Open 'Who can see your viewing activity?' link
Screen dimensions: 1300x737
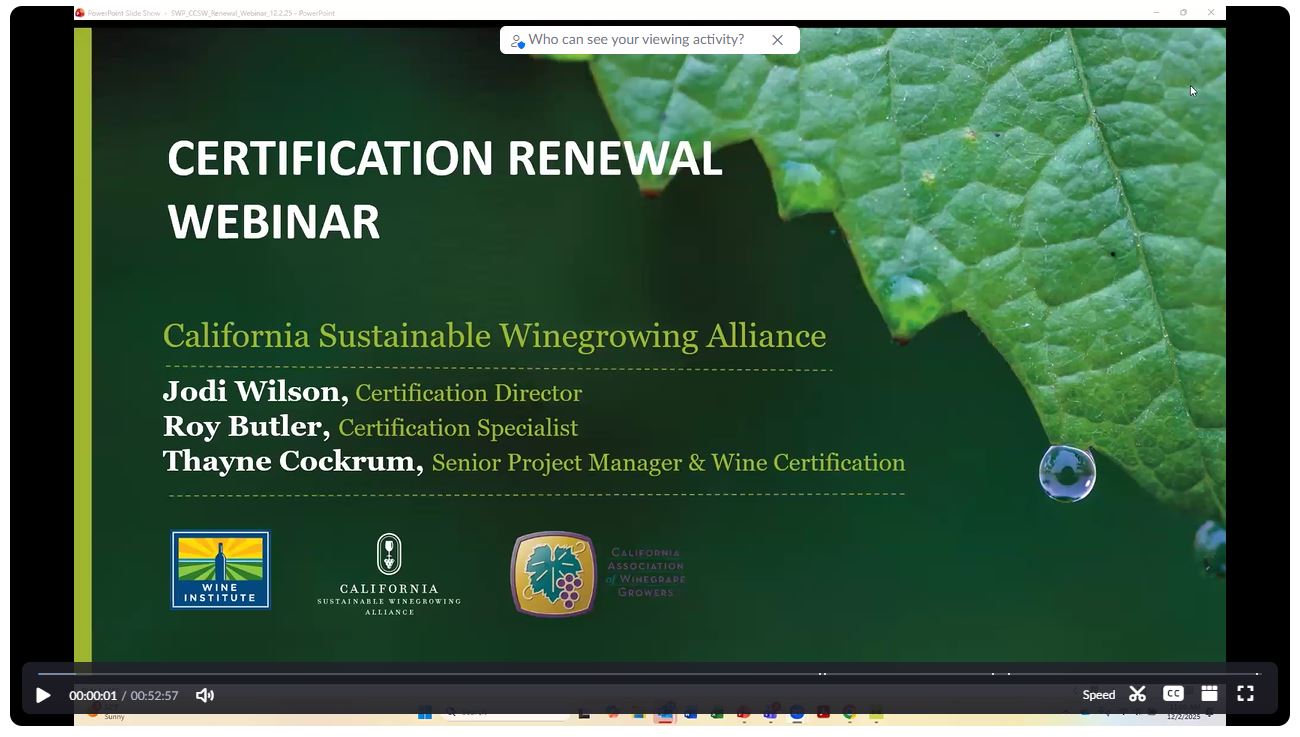(x=636, y=40)
